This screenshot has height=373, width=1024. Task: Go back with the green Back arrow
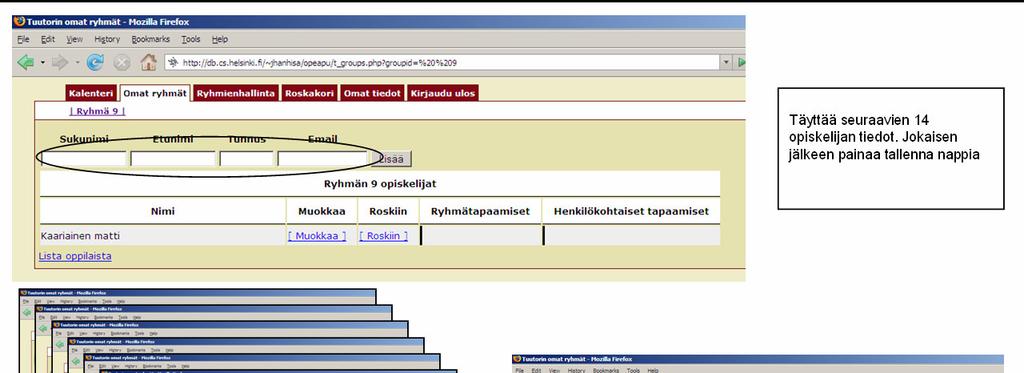pos(25,63)
